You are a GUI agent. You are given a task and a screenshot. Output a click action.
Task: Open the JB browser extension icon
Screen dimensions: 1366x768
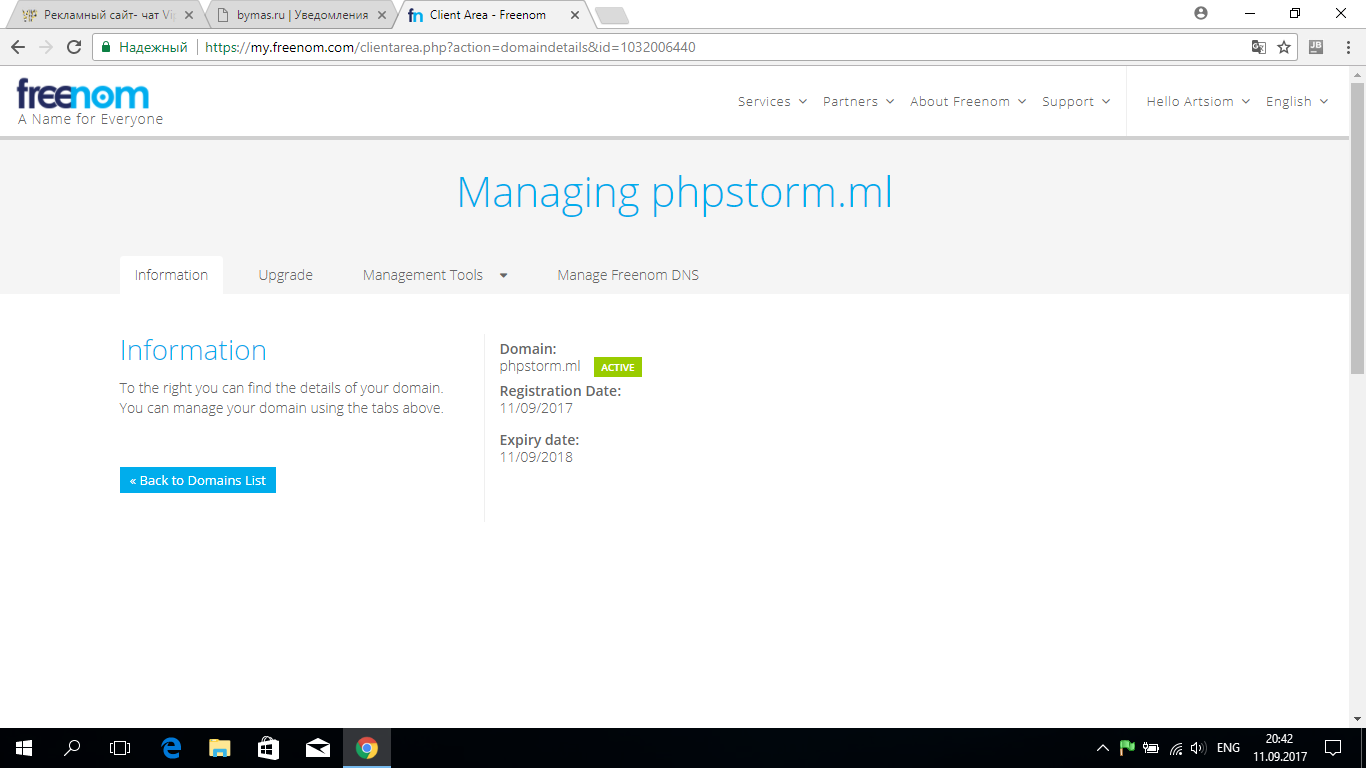pos(1316,47)
